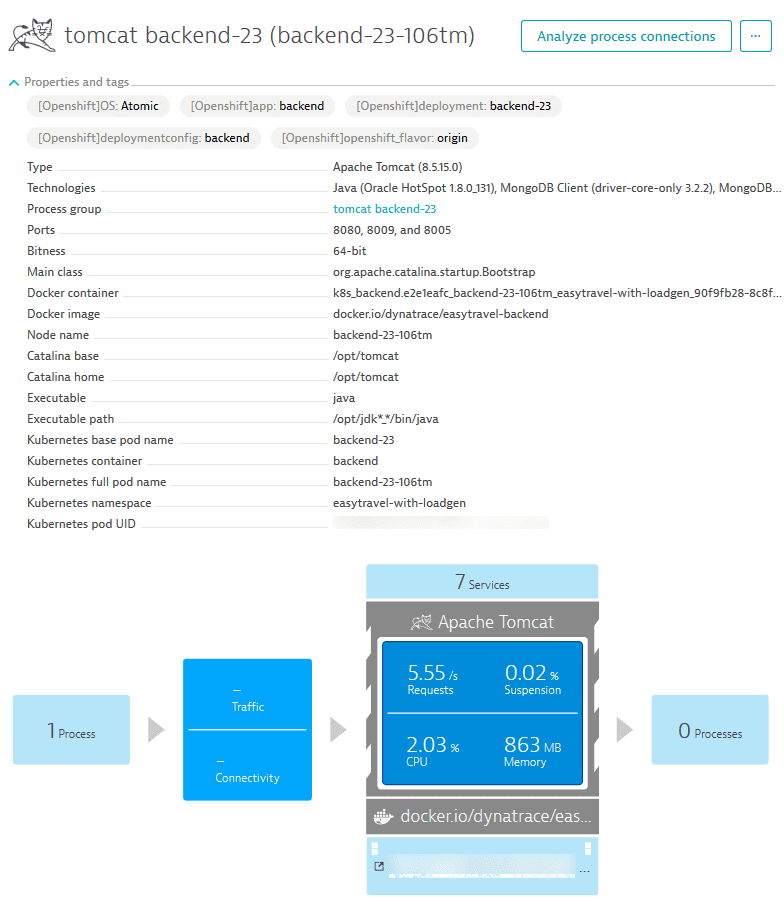Select the [Openshift]deploymentconfig: backend tag
The width and height of the screenshot is (784, 897).
click(144, 138)
